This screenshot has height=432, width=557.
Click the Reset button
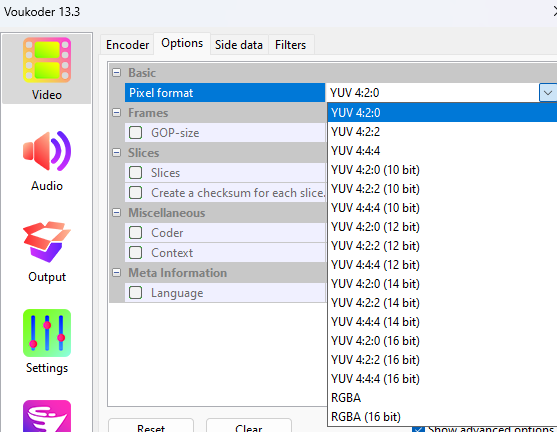point(151,426)
